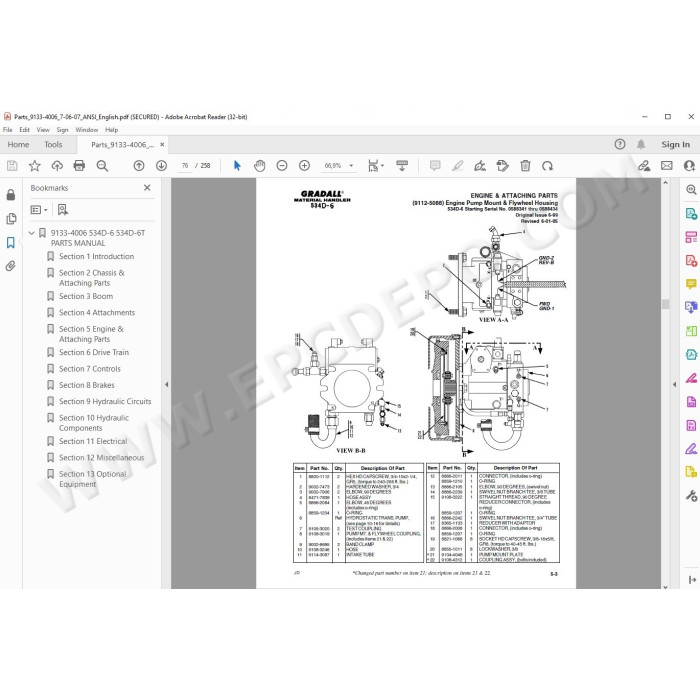Image resolution: width=700 pixels, height=700 pixels.
Task: Click the find bookmark icon
Action: click(x=63, y=210)
